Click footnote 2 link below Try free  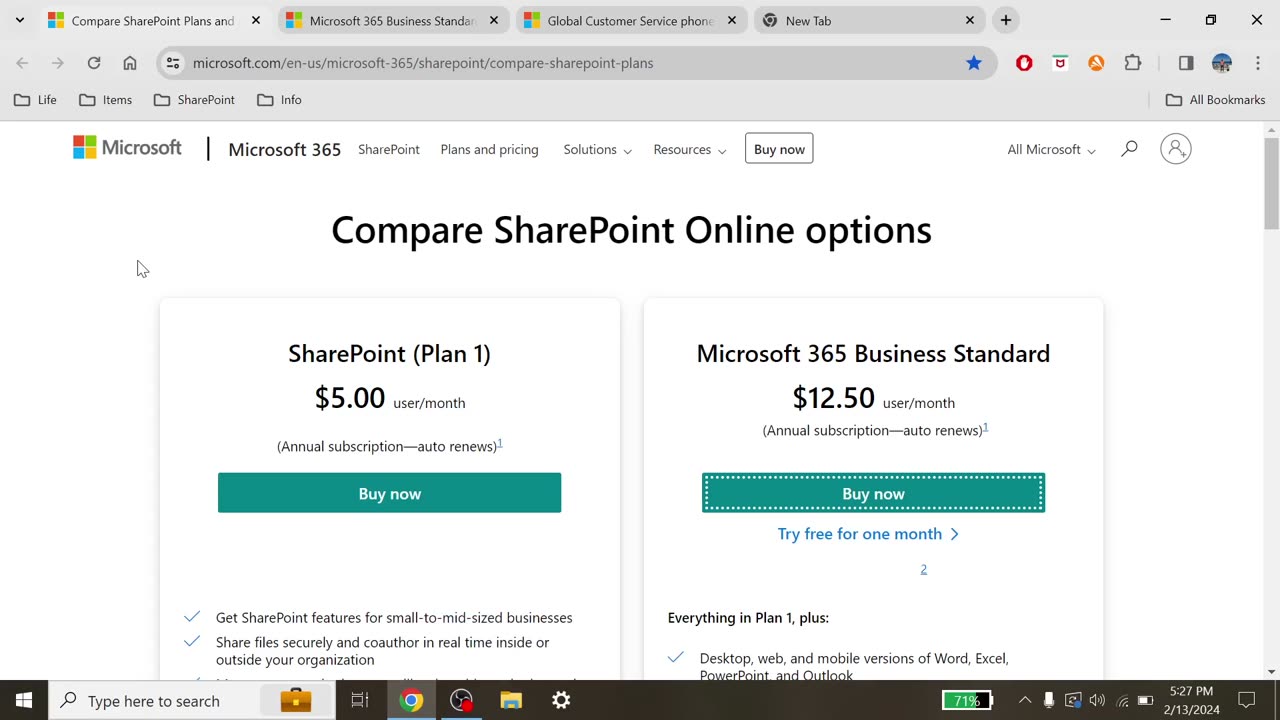(923, 569)
